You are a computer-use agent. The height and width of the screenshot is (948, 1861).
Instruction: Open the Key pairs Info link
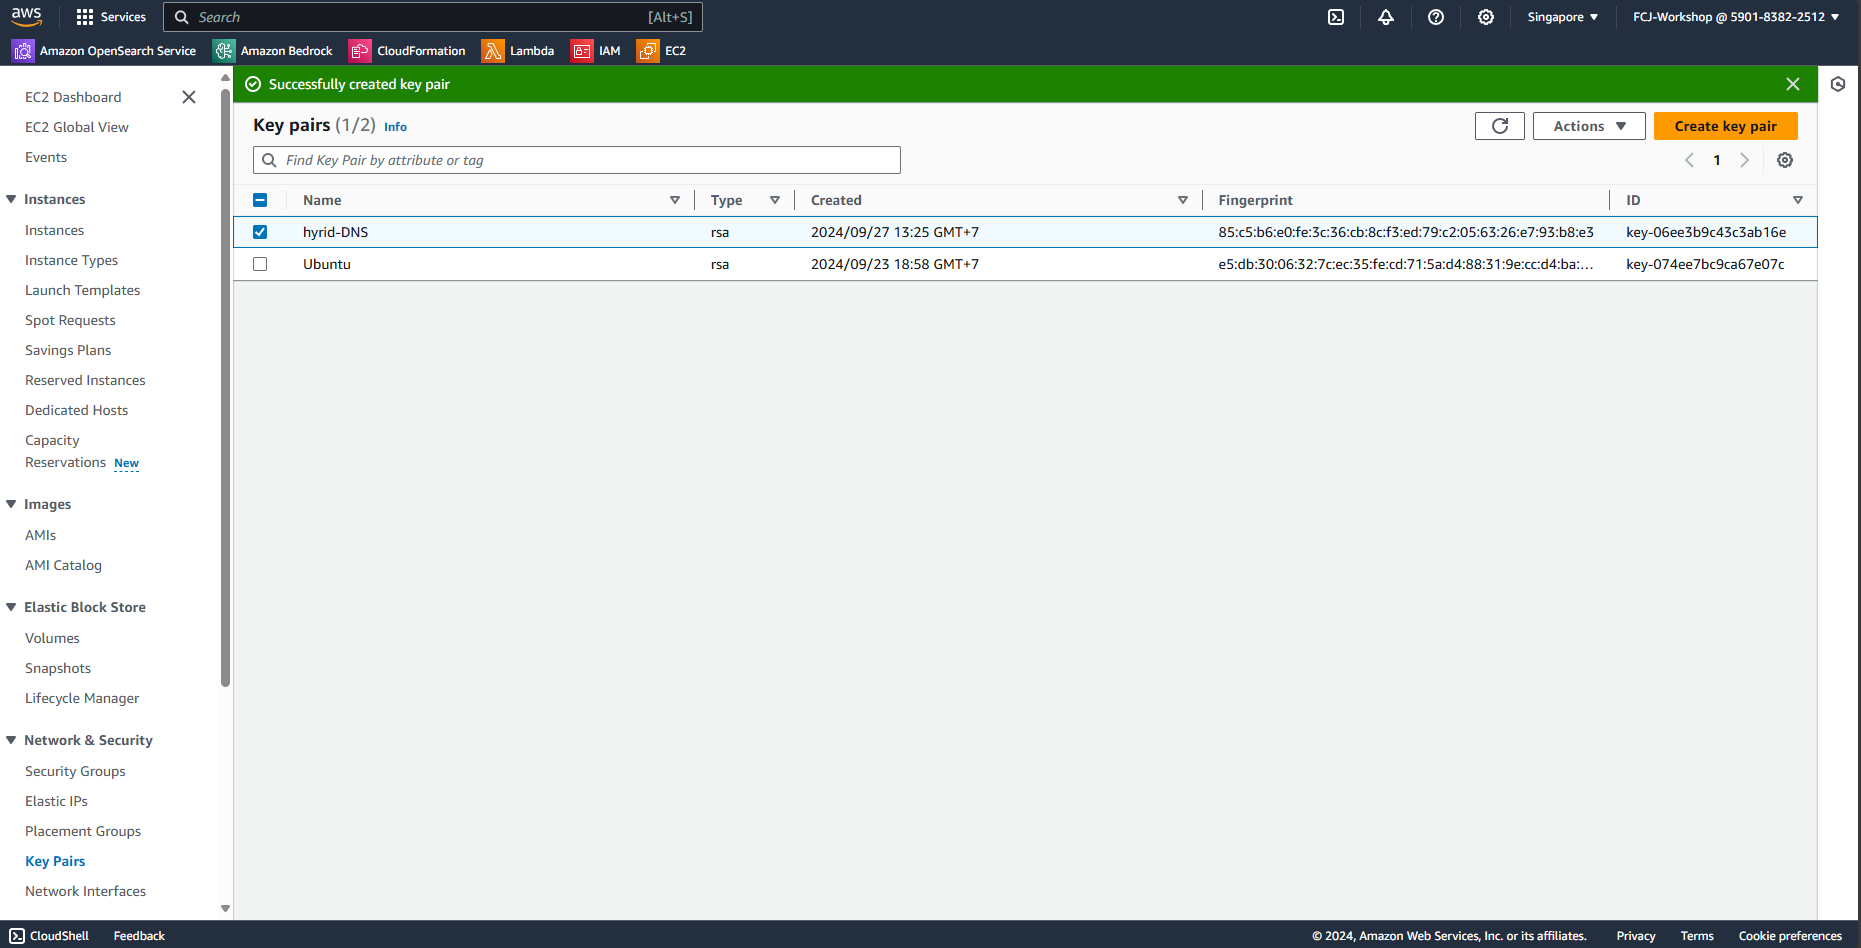pos(395,127)
